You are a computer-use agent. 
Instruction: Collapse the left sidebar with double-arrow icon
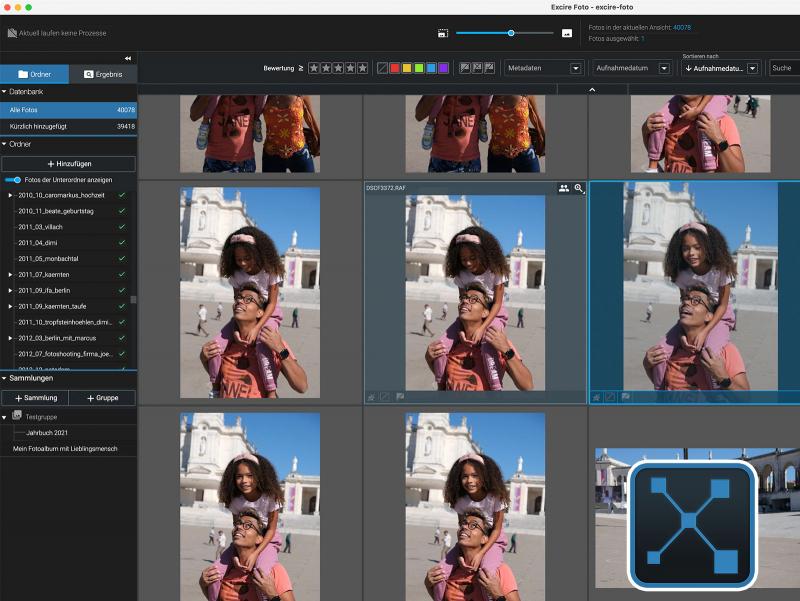tap(128, 59)
